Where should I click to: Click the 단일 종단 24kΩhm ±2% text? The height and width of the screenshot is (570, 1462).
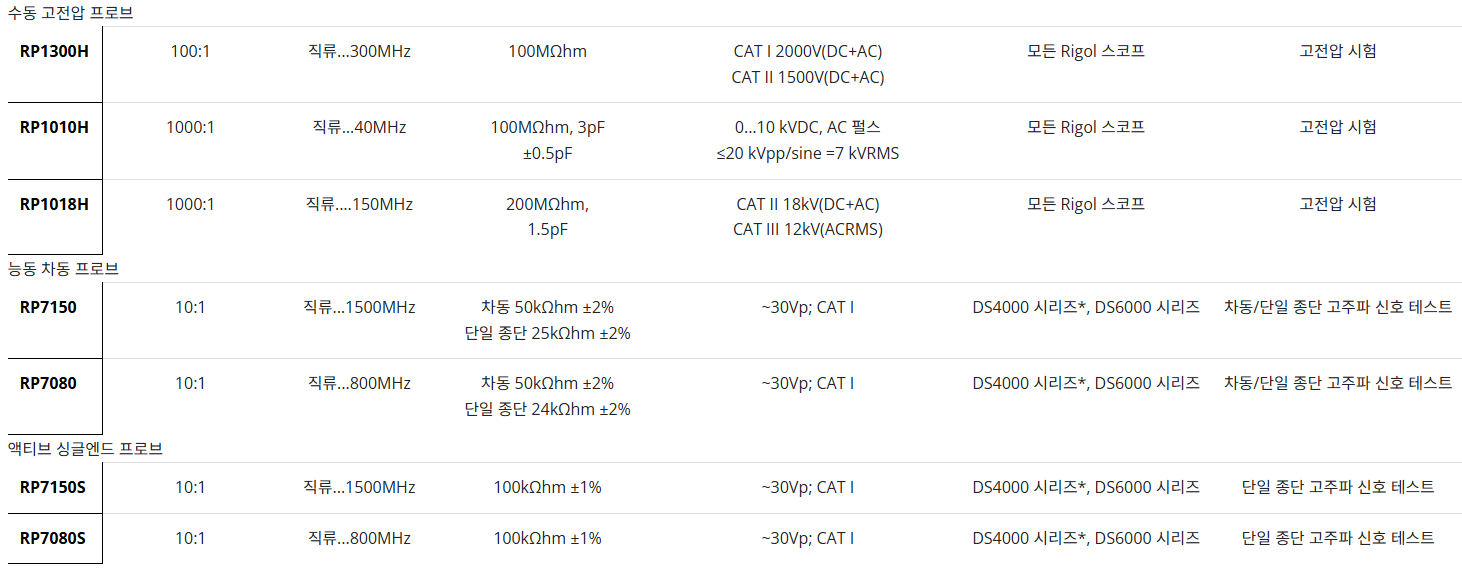pyautogui.click(x=547, y=409)
